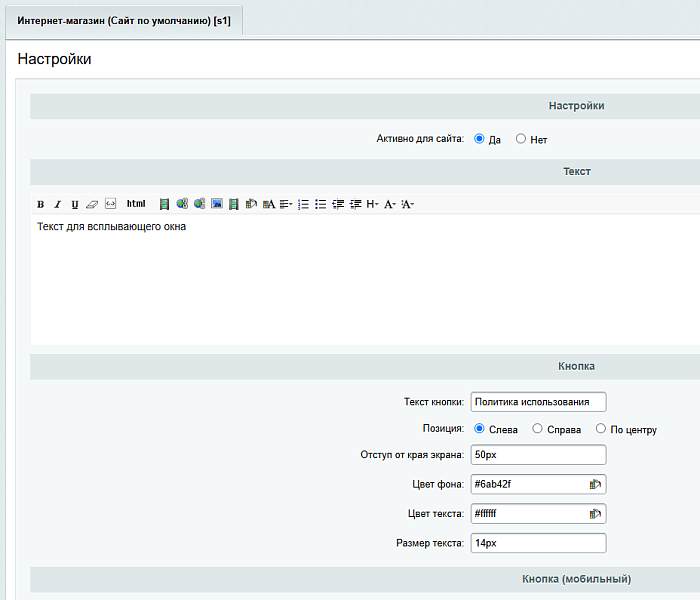Insert a numbered list in the editor
The height and width of the screenshot is (600, 700).
[303, 204]
